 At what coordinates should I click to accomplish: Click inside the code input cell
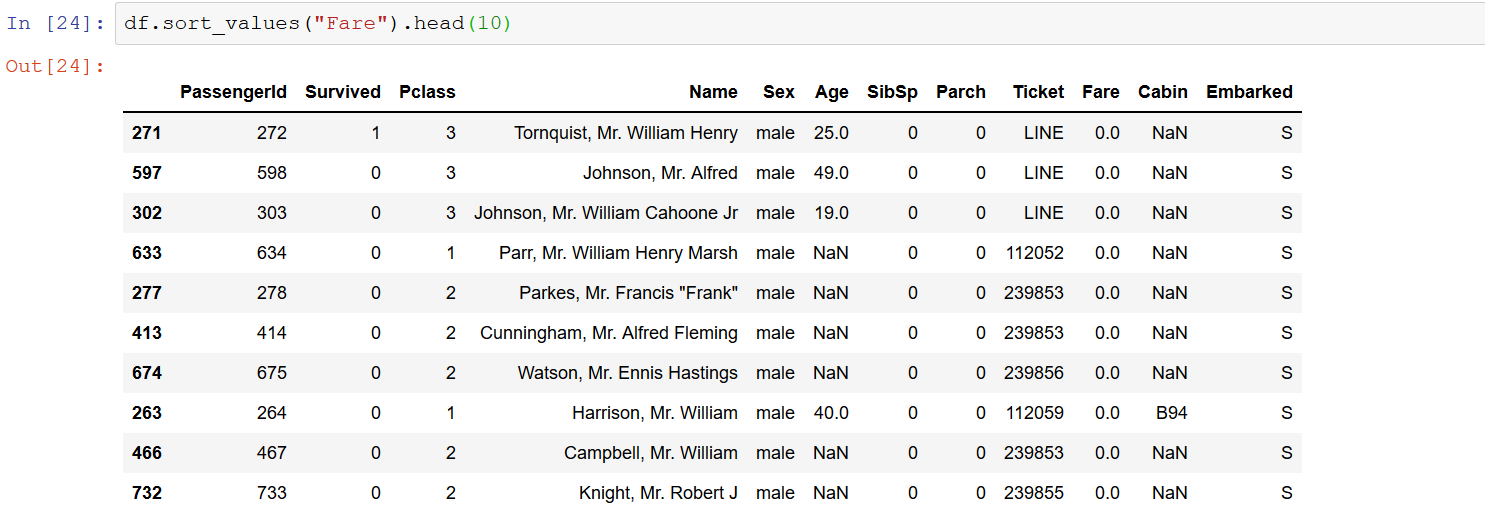coord(800,24)
